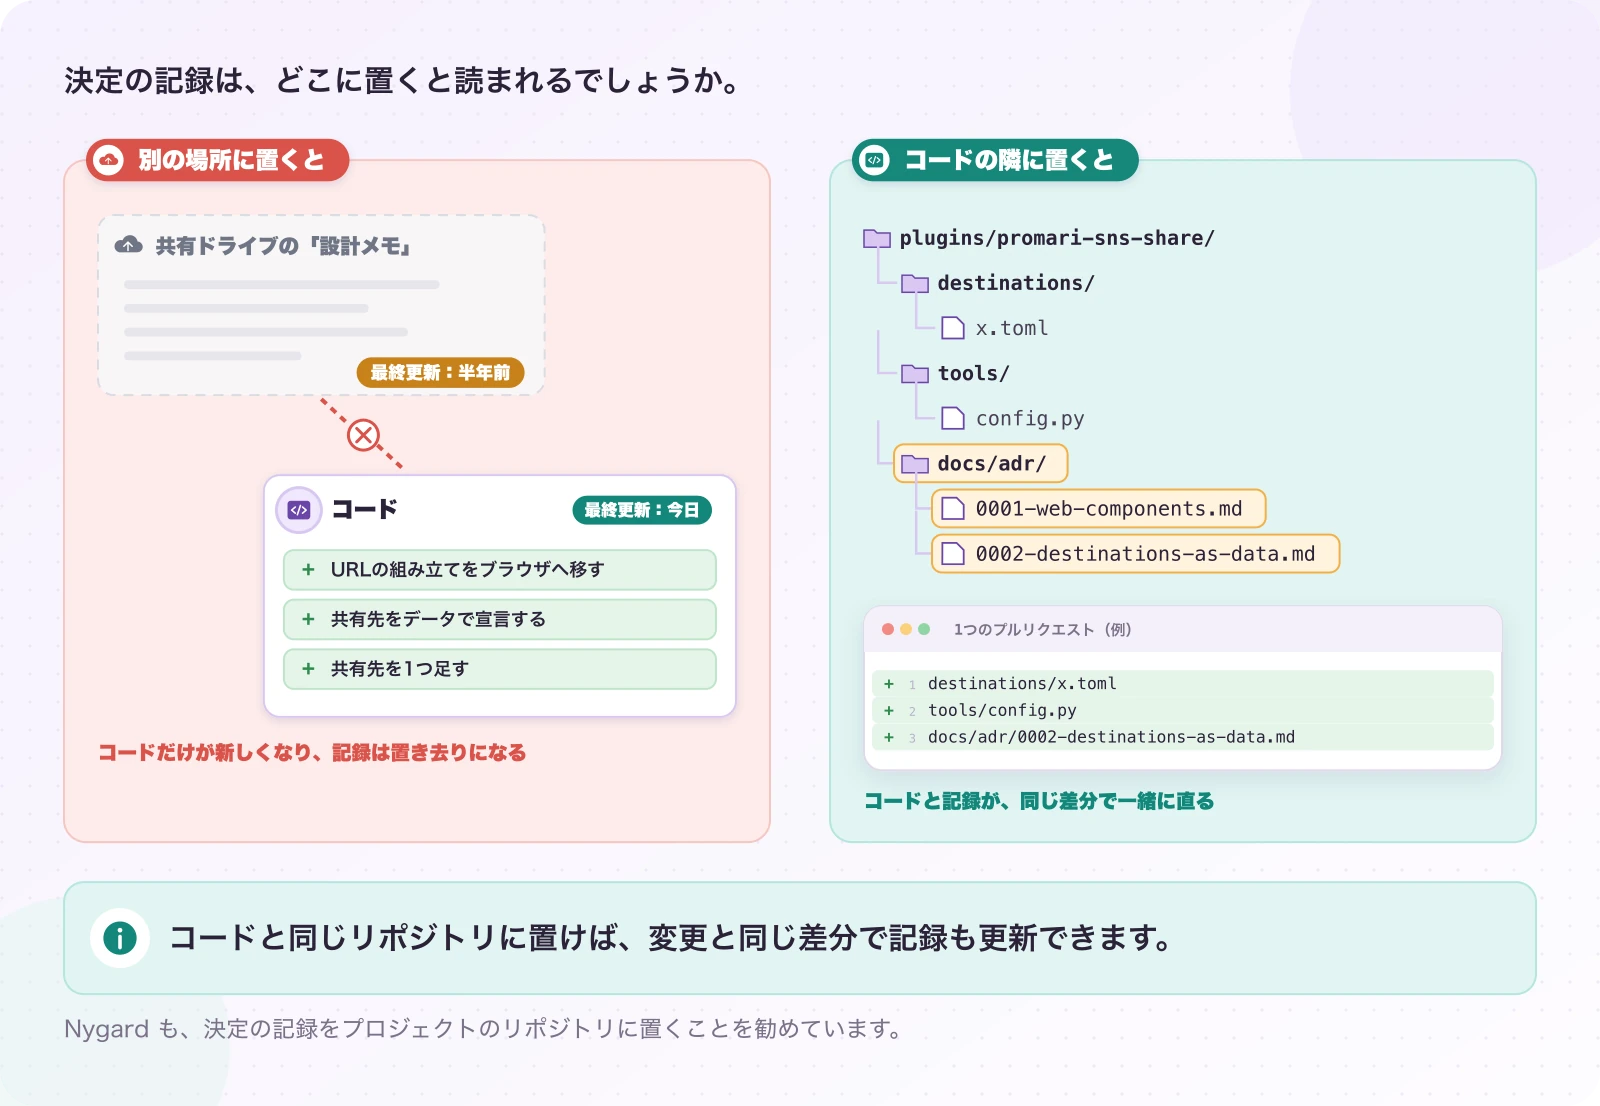
Task: Click the Nygard footnote text
Action: click(x=484, y=1028)
